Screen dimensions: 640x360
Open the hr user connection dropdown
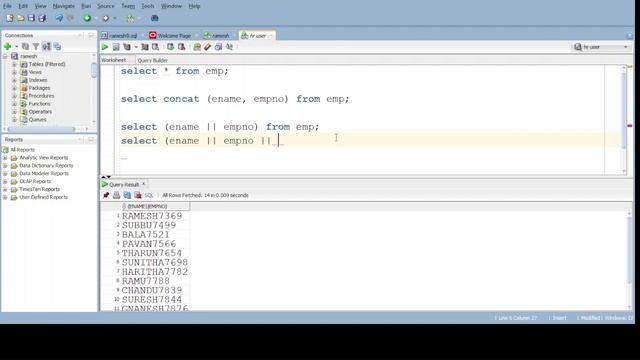[x=601, y=47]
